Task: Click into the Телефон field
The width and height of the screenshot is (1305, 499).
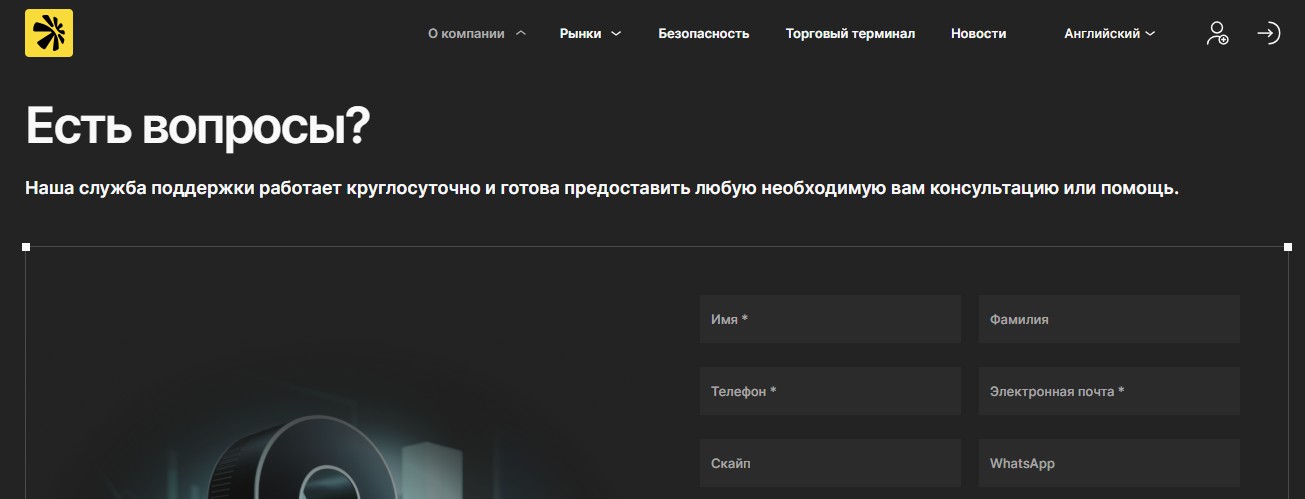Action: pyautogui.click(x=830, y=391)
